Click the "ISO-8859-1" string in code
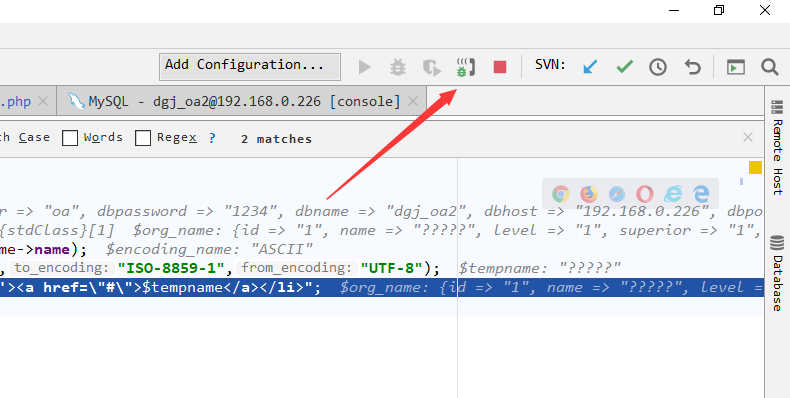The height and width of the screenshot is (398, 790). point(171,268)
